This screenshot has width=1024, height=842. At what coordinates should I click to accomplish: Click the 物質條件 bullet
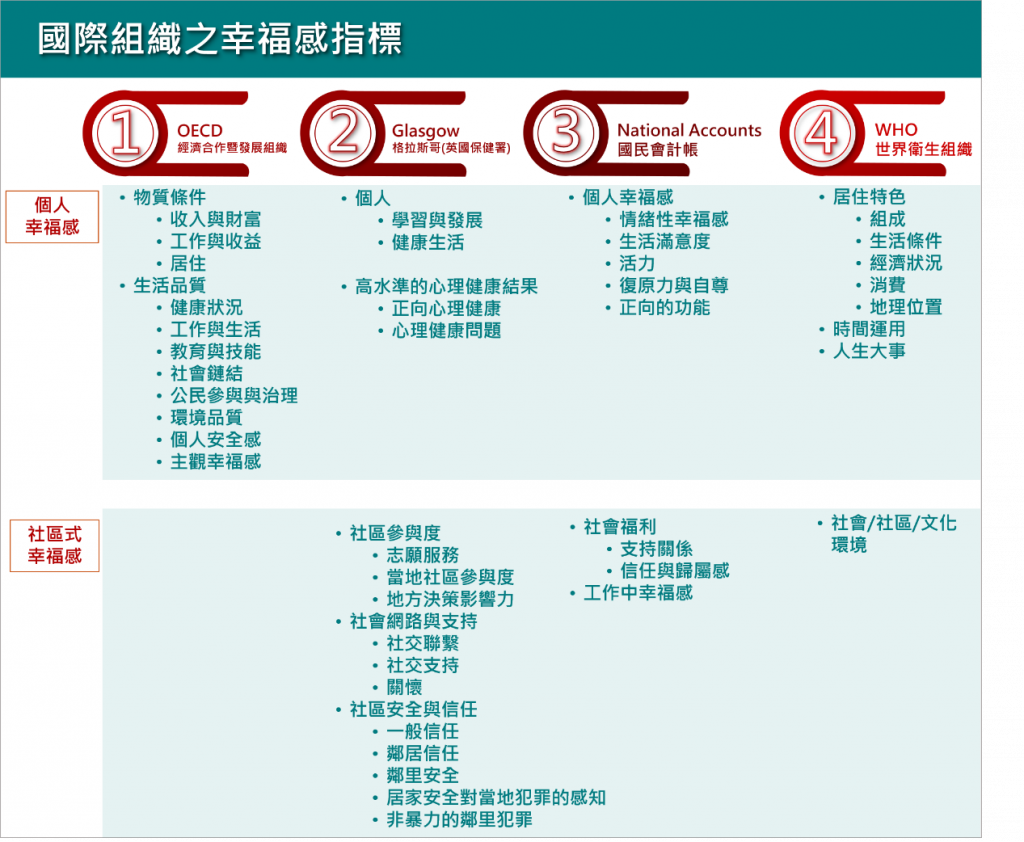170,197
